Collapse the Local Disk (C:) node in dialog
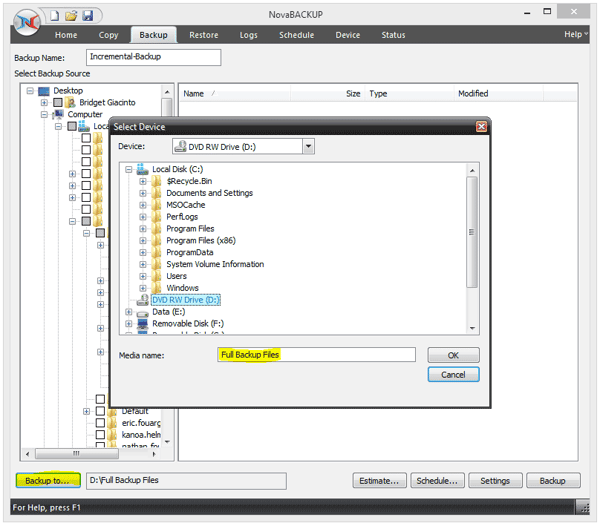600x526 pixels. pyautogui.click(x=129, y=169)
